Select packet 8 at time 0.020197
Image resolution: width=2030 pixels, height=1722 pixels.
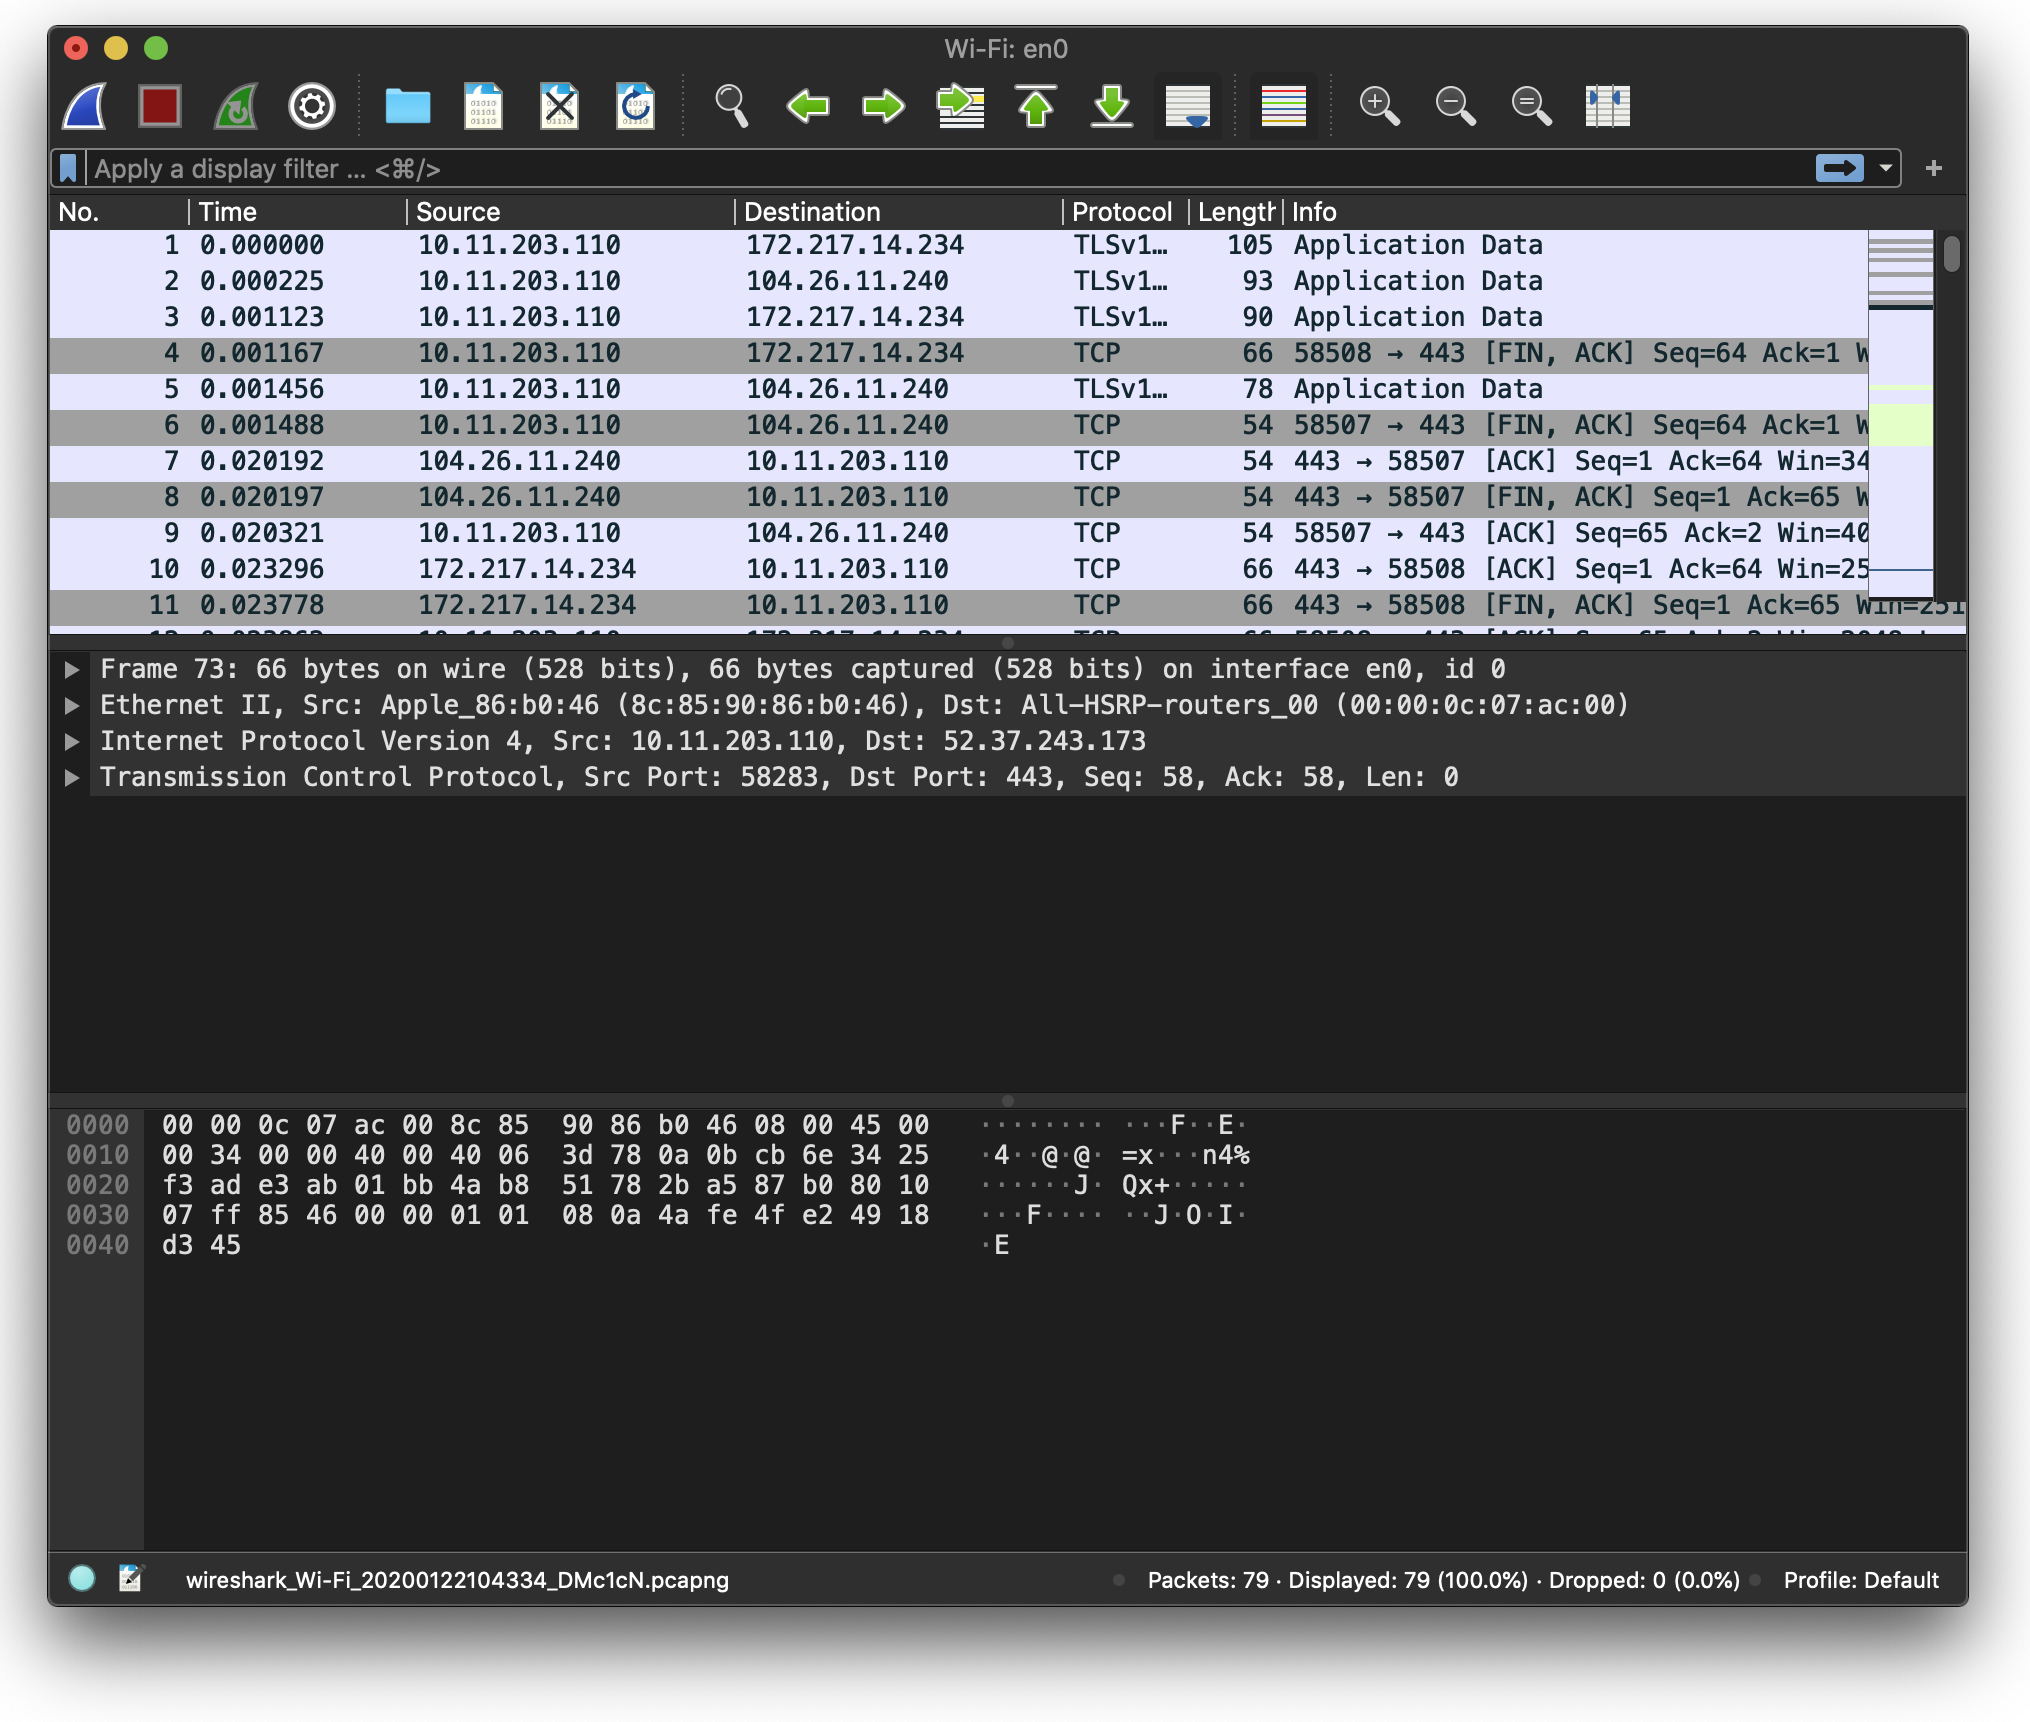(958, 497)
